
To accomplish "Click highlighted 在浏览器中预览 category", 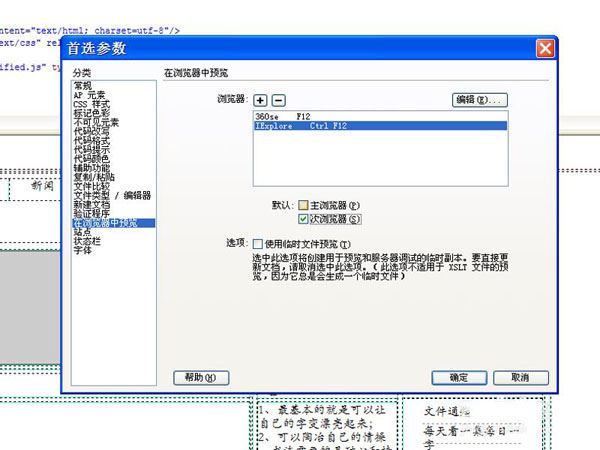I will (x=114, y=223).
